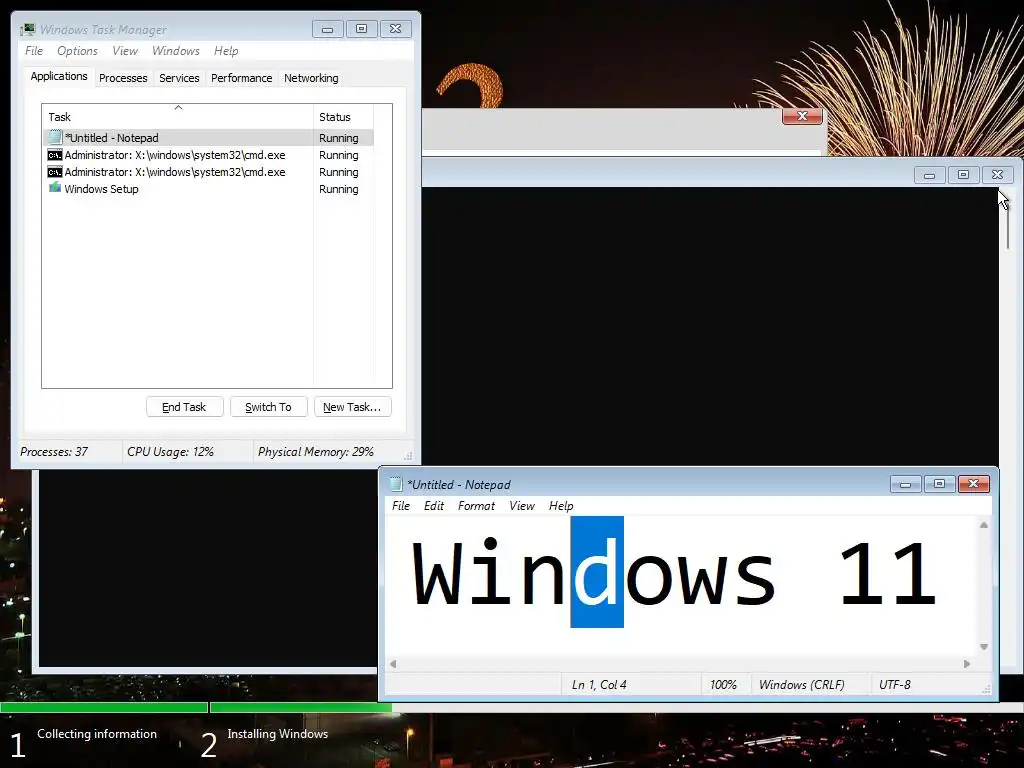Image resolution: width=1024 pixels, height=768 pixels.
Task: Open Task Manager Windows menu
Action: pos(176,51)
